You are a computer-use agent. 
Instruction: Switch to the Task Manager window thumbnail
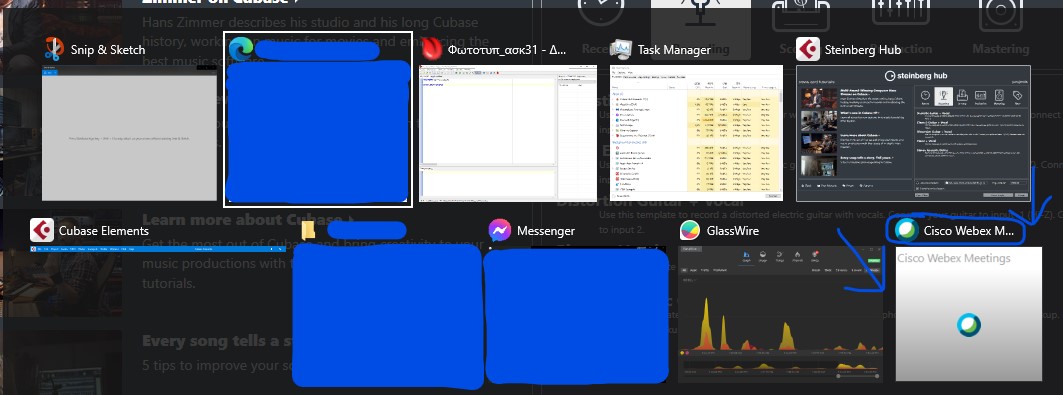696,133
